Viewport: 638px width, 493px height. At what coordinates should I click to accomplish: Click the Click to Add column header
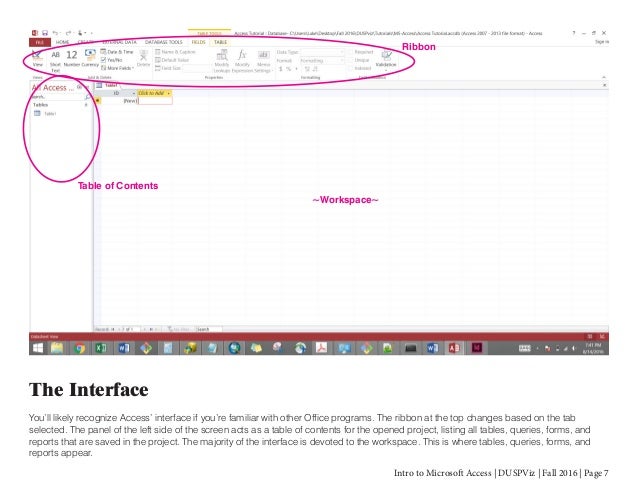[154, 93]
